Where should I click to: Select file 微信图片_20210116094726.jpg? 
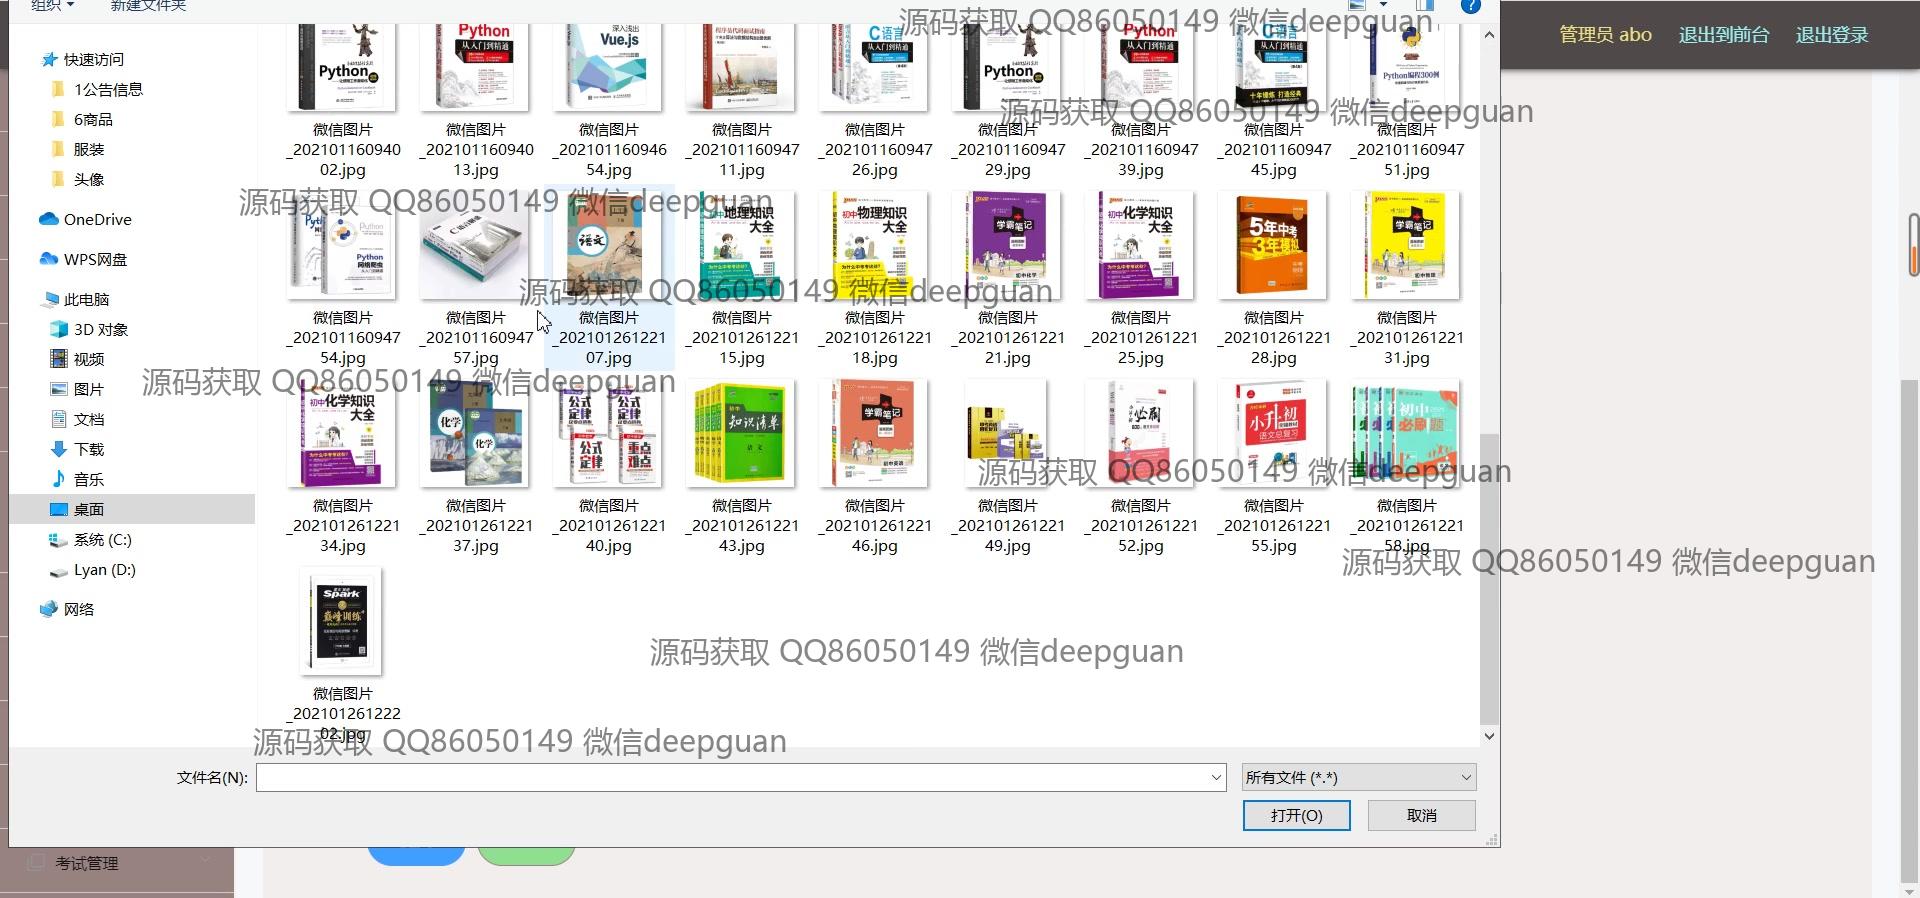tap(875, 100)
